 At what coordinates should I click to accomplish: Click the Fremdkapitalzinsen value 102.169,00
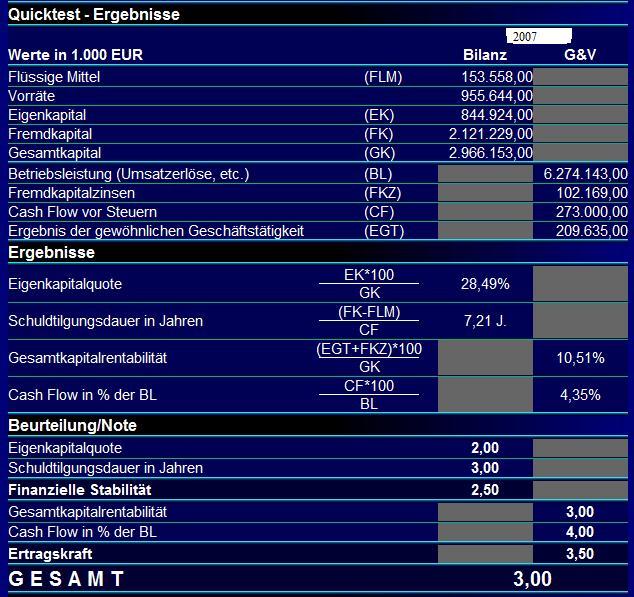(x=592, y=193)
